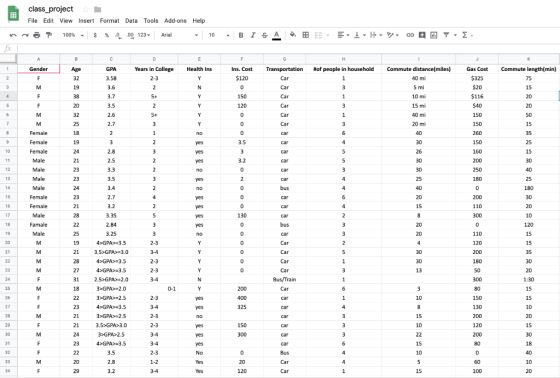
Task: Click the merge cells icon
Action: point(318,35)
